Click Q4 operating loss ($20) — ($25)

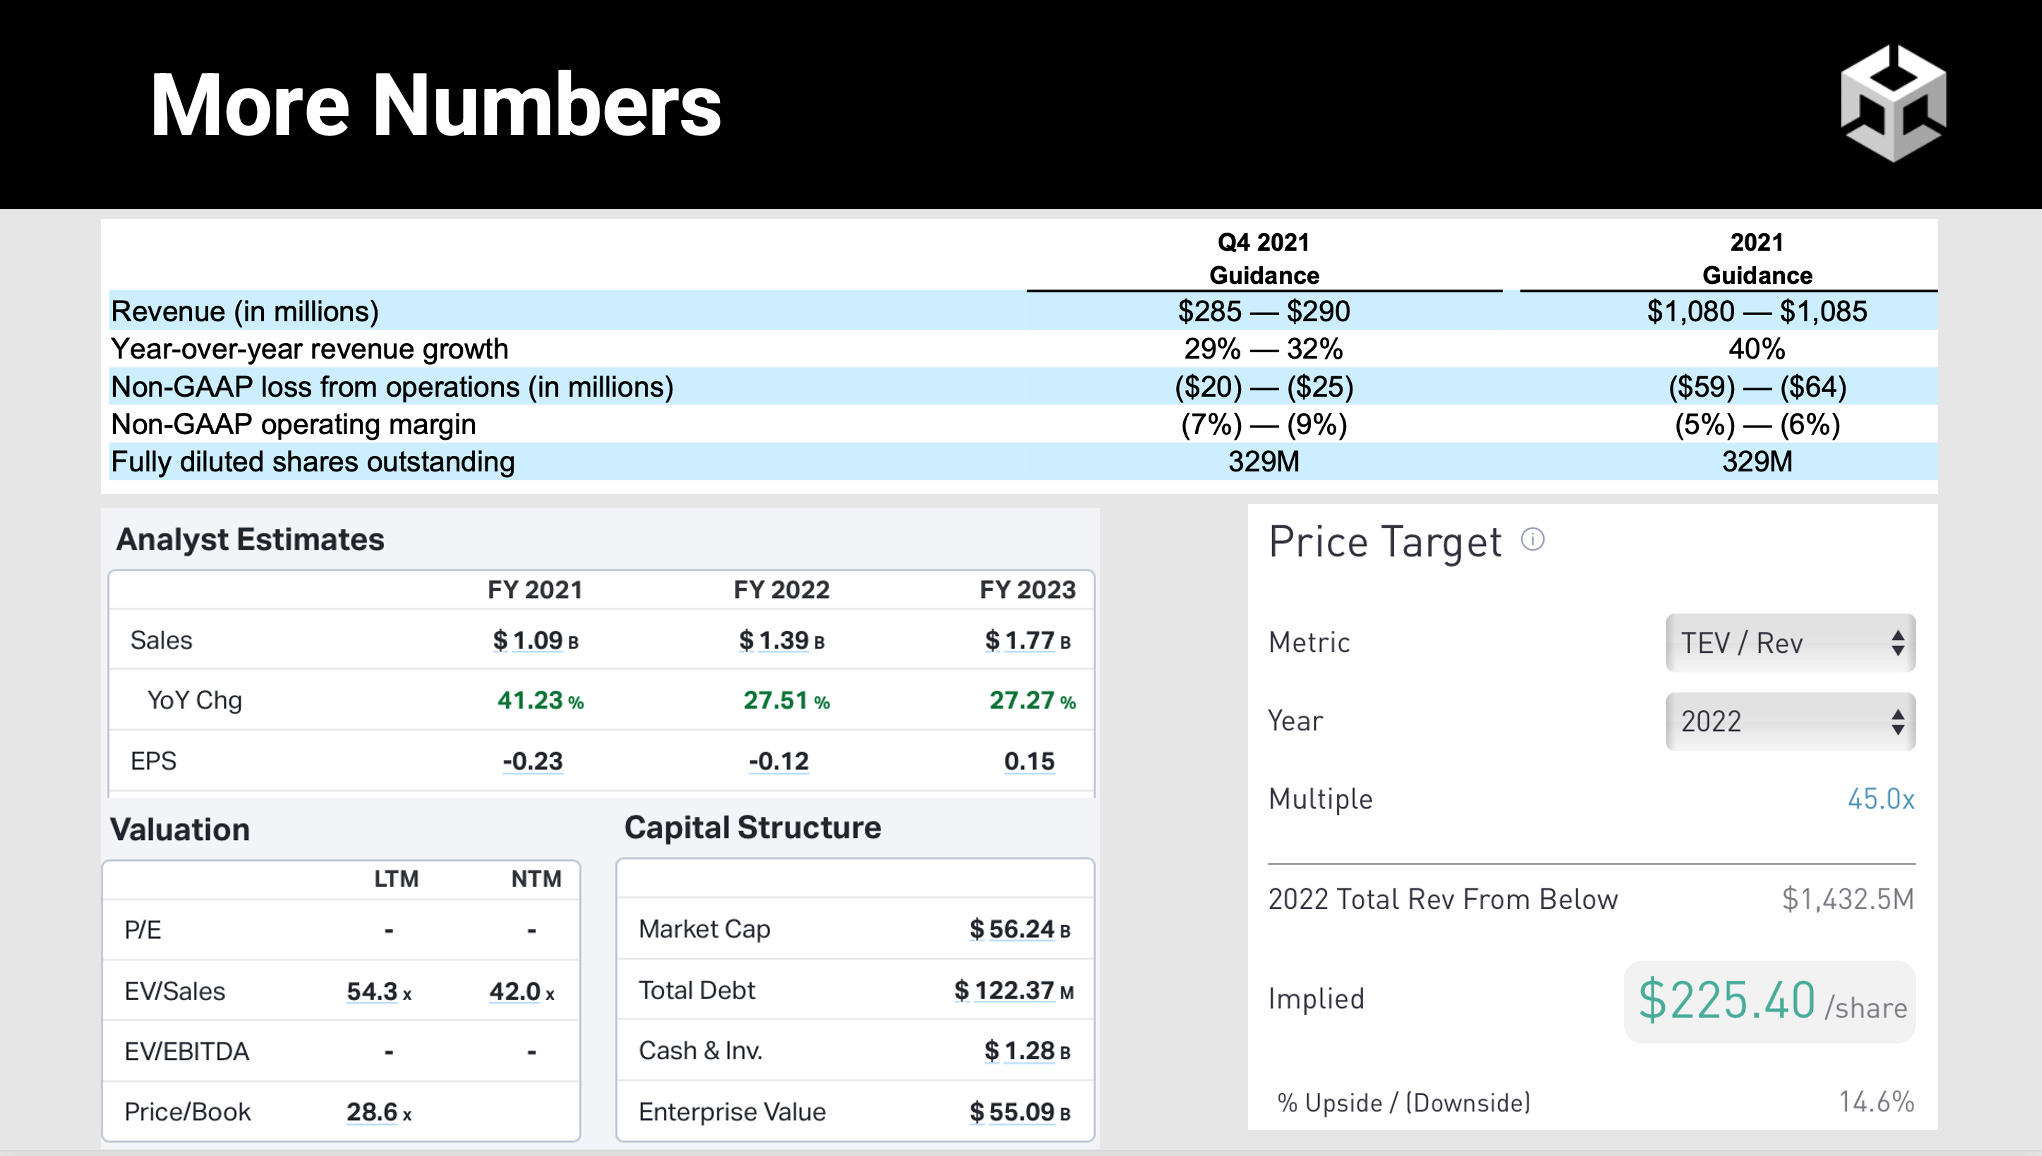(x=1264, y=387)
